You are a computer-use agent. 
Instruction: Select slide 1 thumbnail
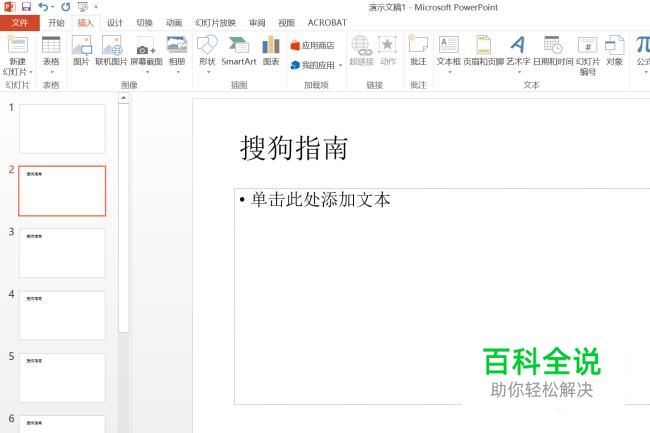point(62,129)
